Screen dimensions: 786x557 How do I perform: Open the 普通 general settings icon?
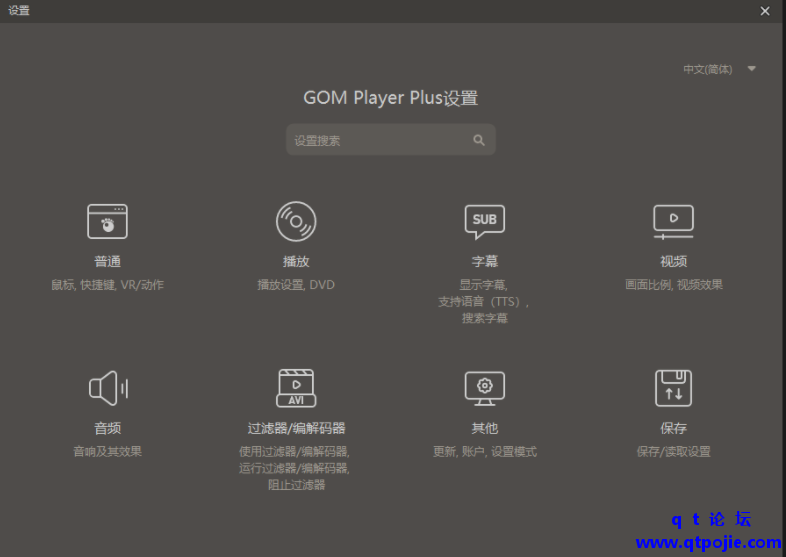[107, 221]
